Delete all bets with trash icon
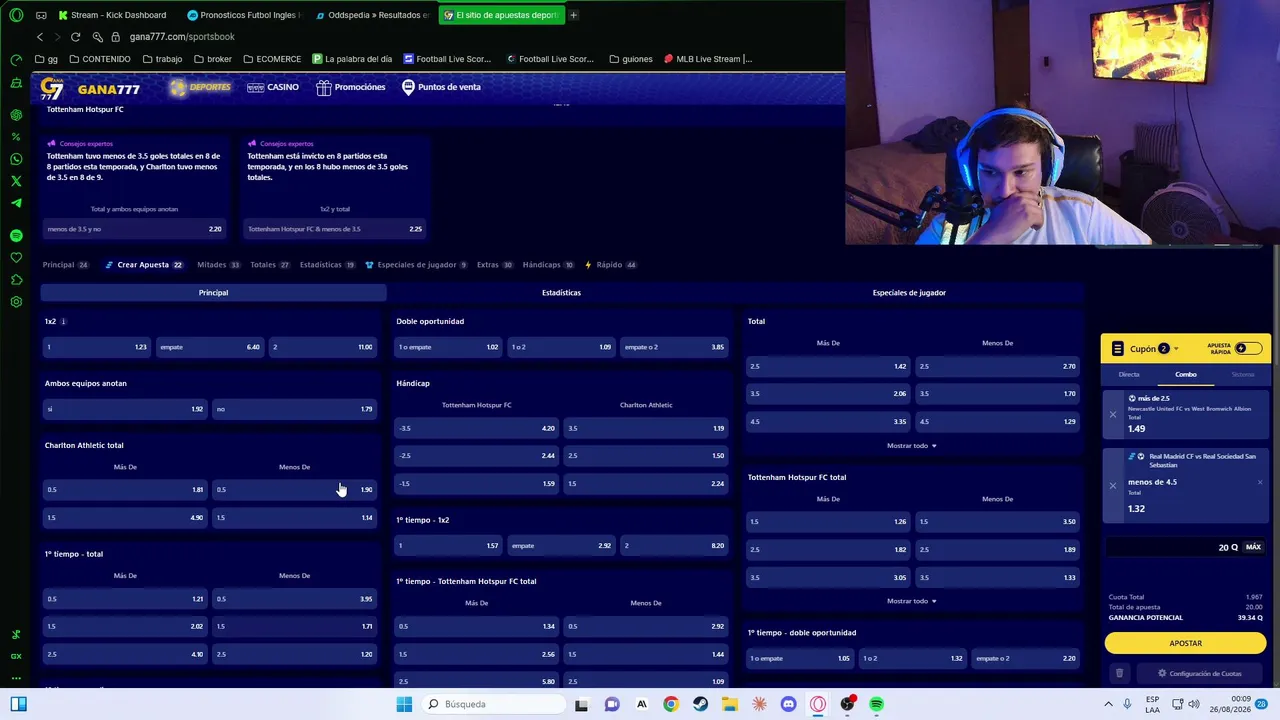1280x720 pixels. [x=1119, y=673]
